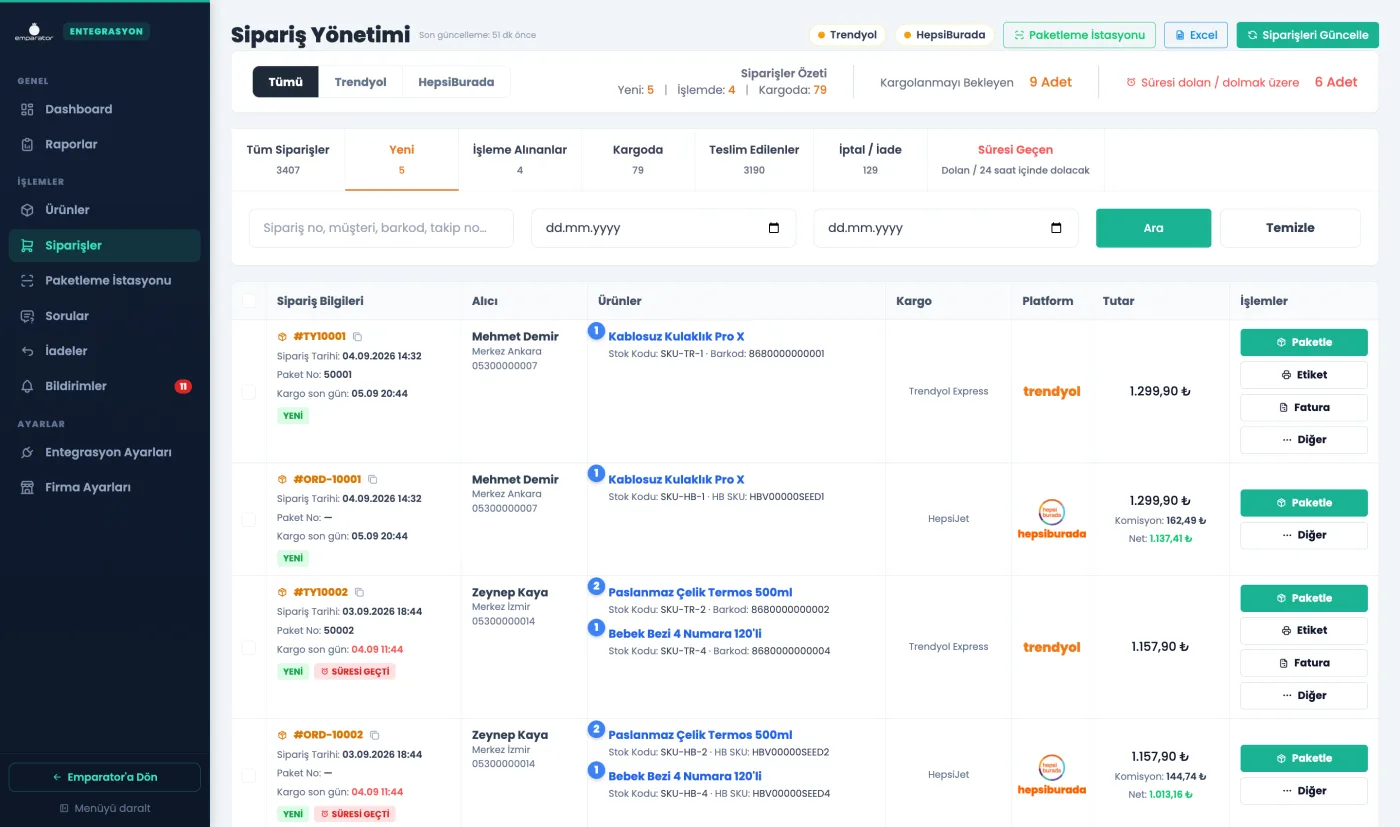Open the İşleme Alınanlar tab

520,159
